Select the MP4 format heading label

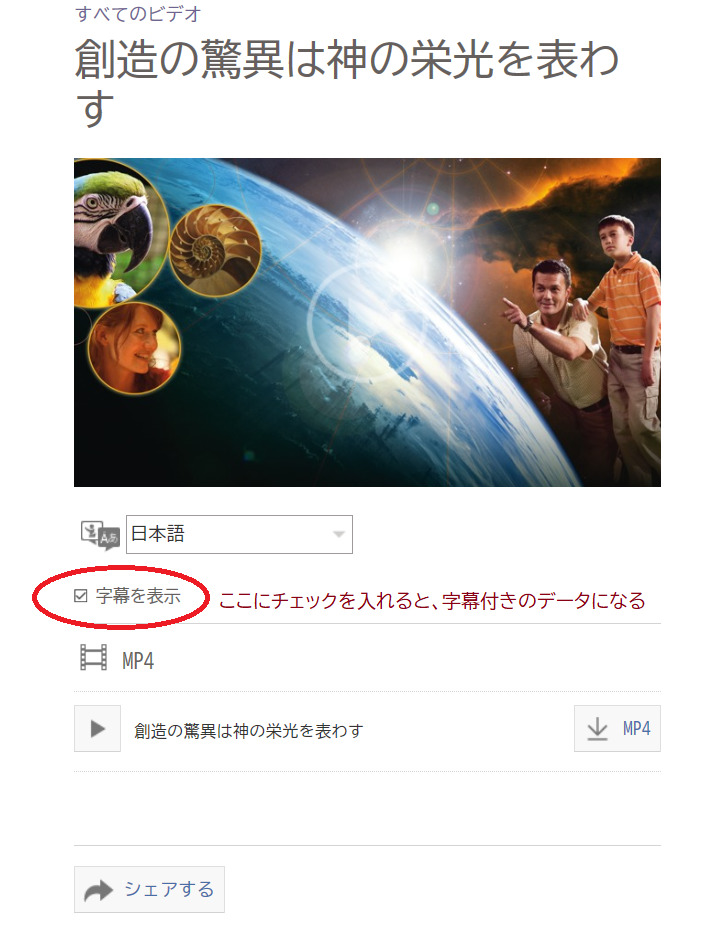(138, 660)
